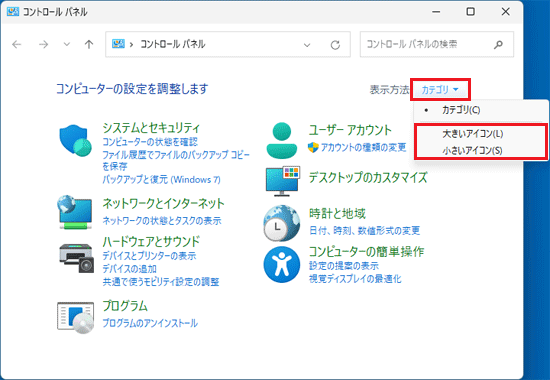This screenshot has width=550, height=380.
Task: Click プログラムのアンインストール link
Action: (150, 323)
